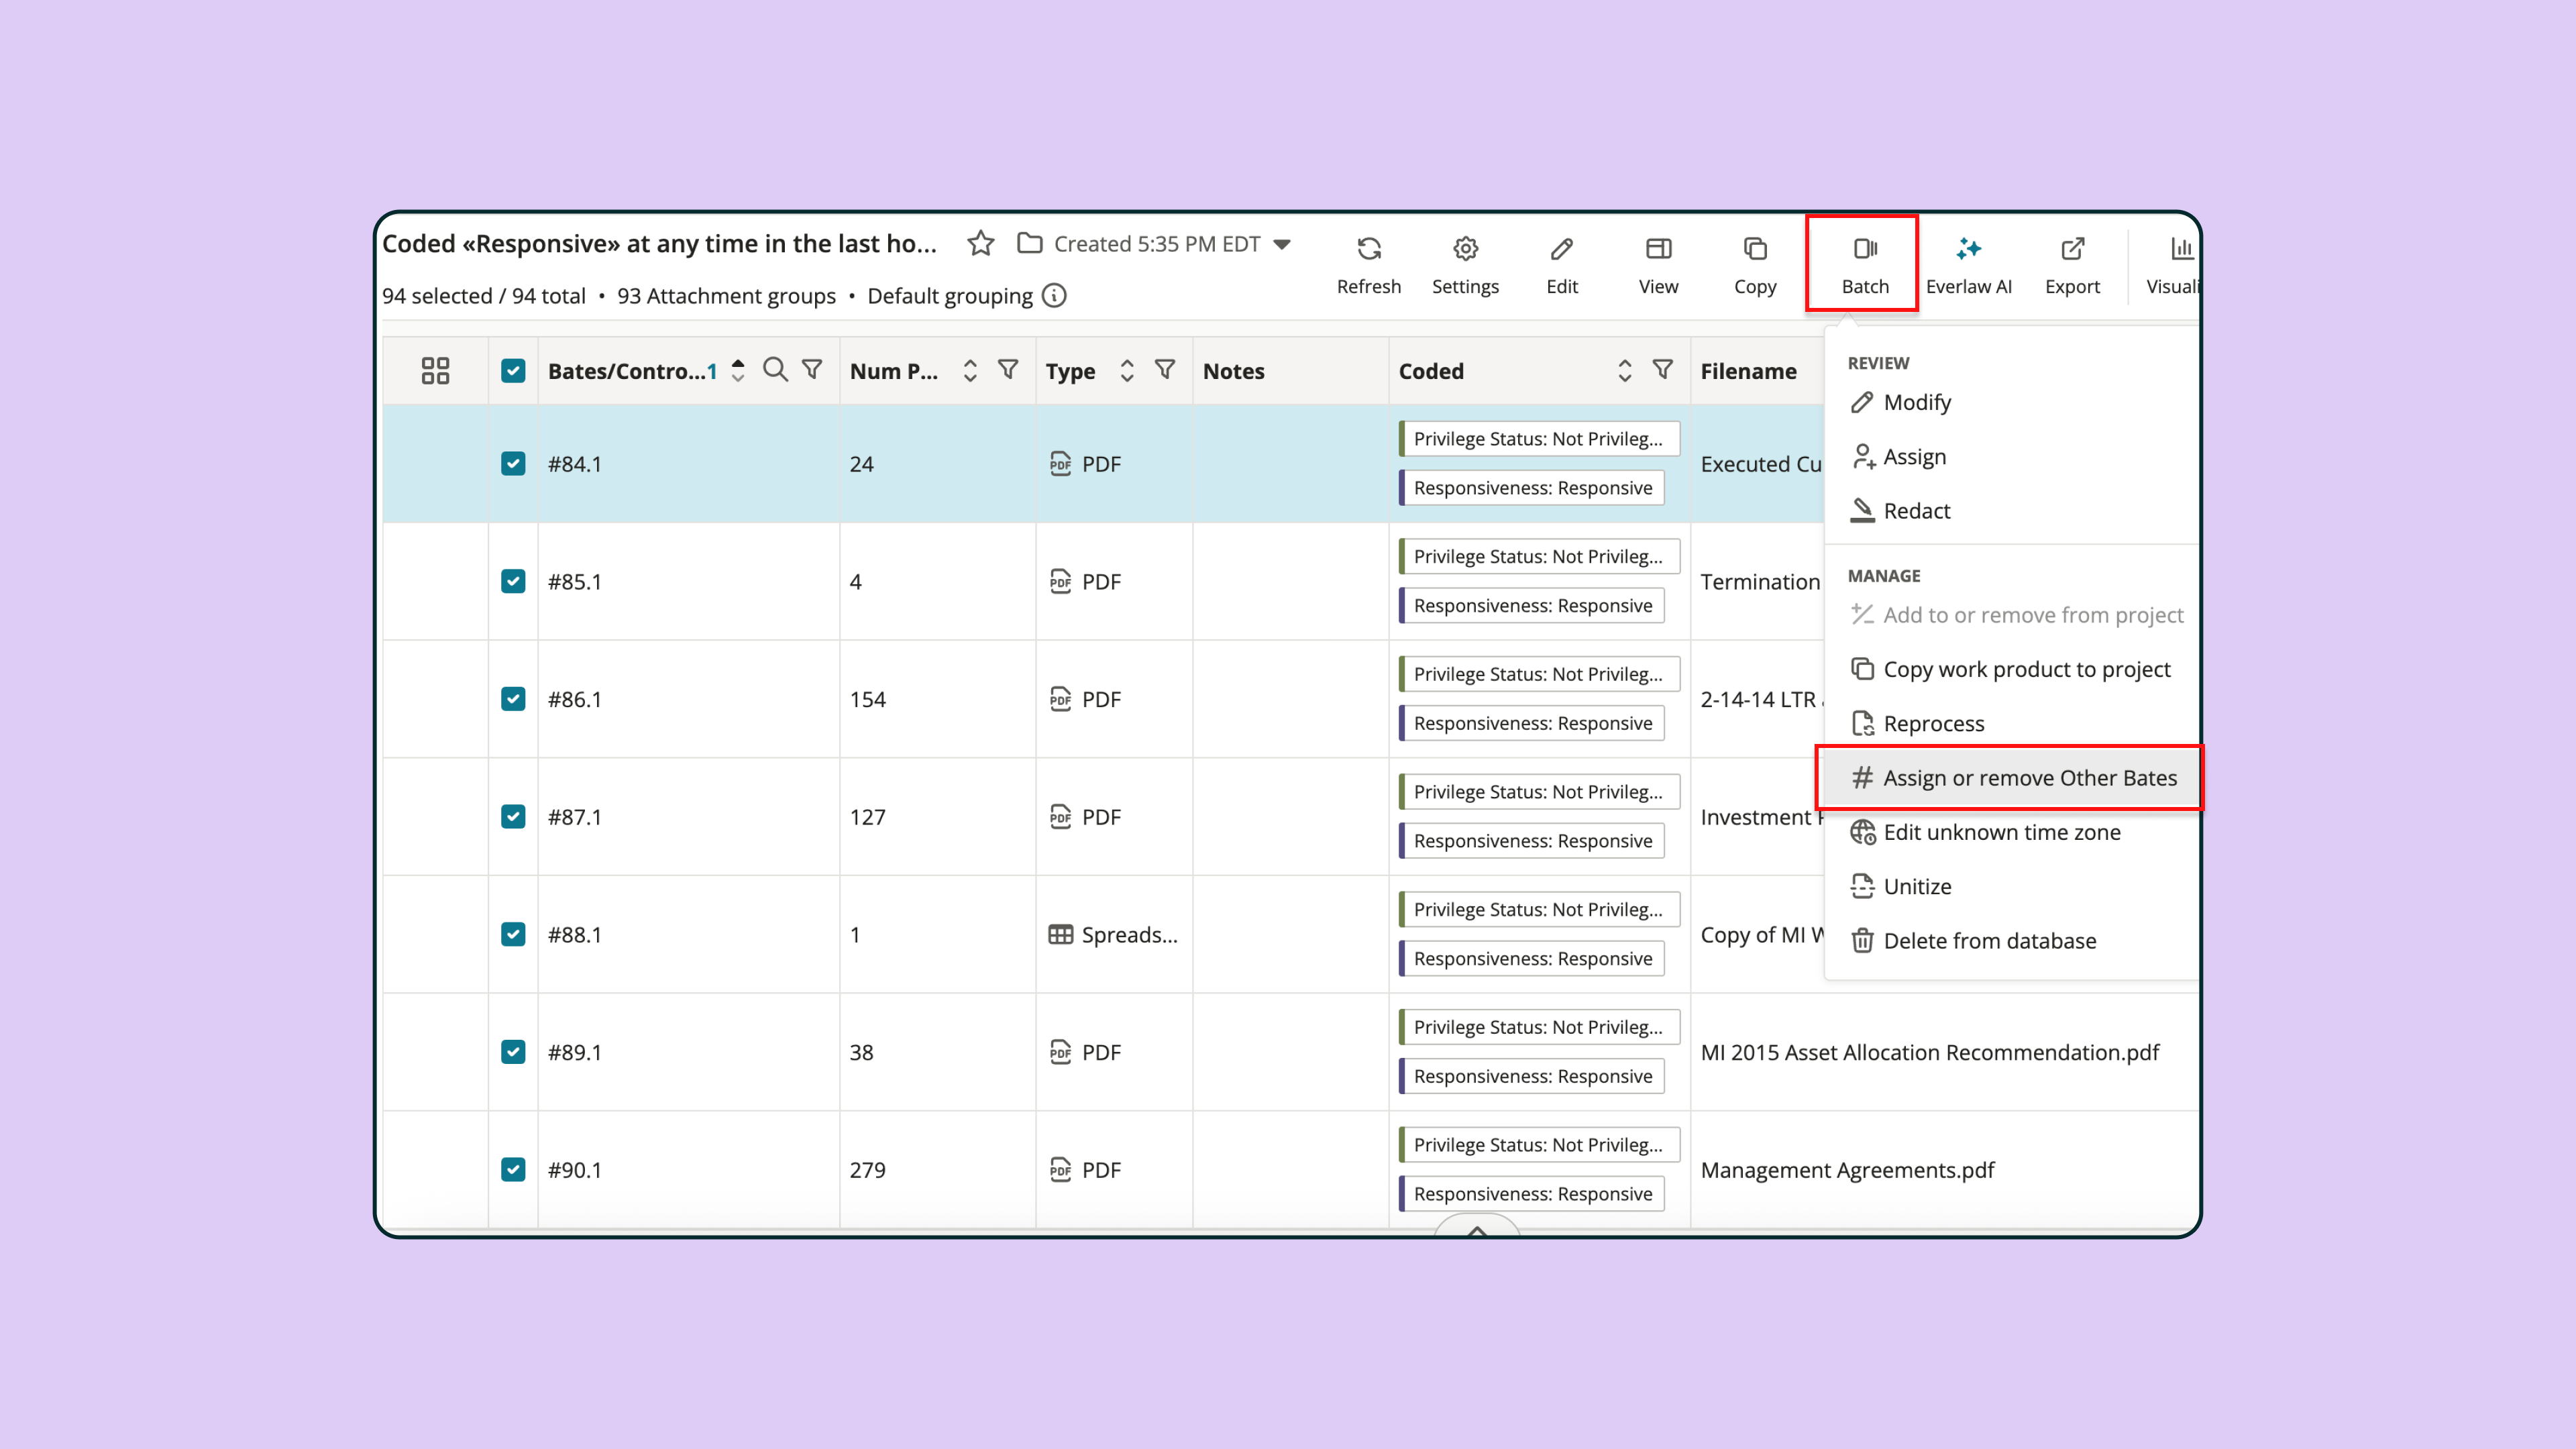
Task: Uncheck the row #89.1 checkbox
Action: coord(513,1052)
